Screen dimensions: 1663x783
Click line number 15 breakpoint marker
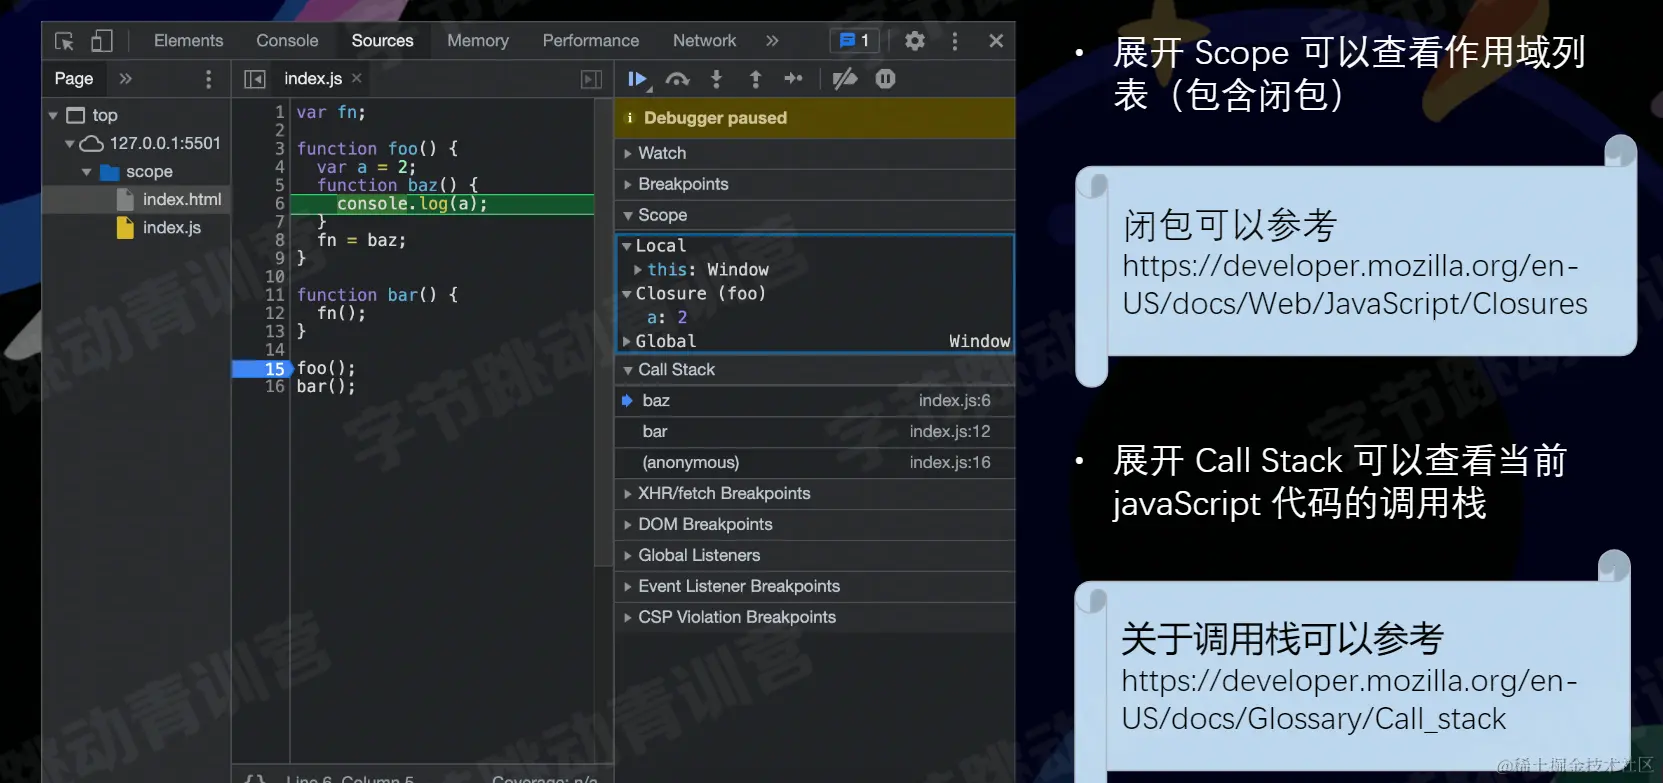click(261, 369)
